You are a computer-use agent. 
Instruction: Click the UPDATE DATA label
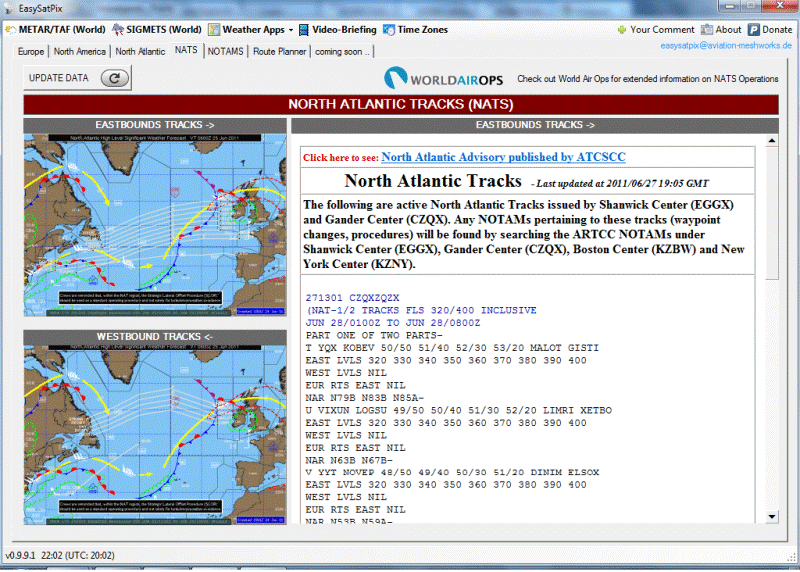click(58, 78)
